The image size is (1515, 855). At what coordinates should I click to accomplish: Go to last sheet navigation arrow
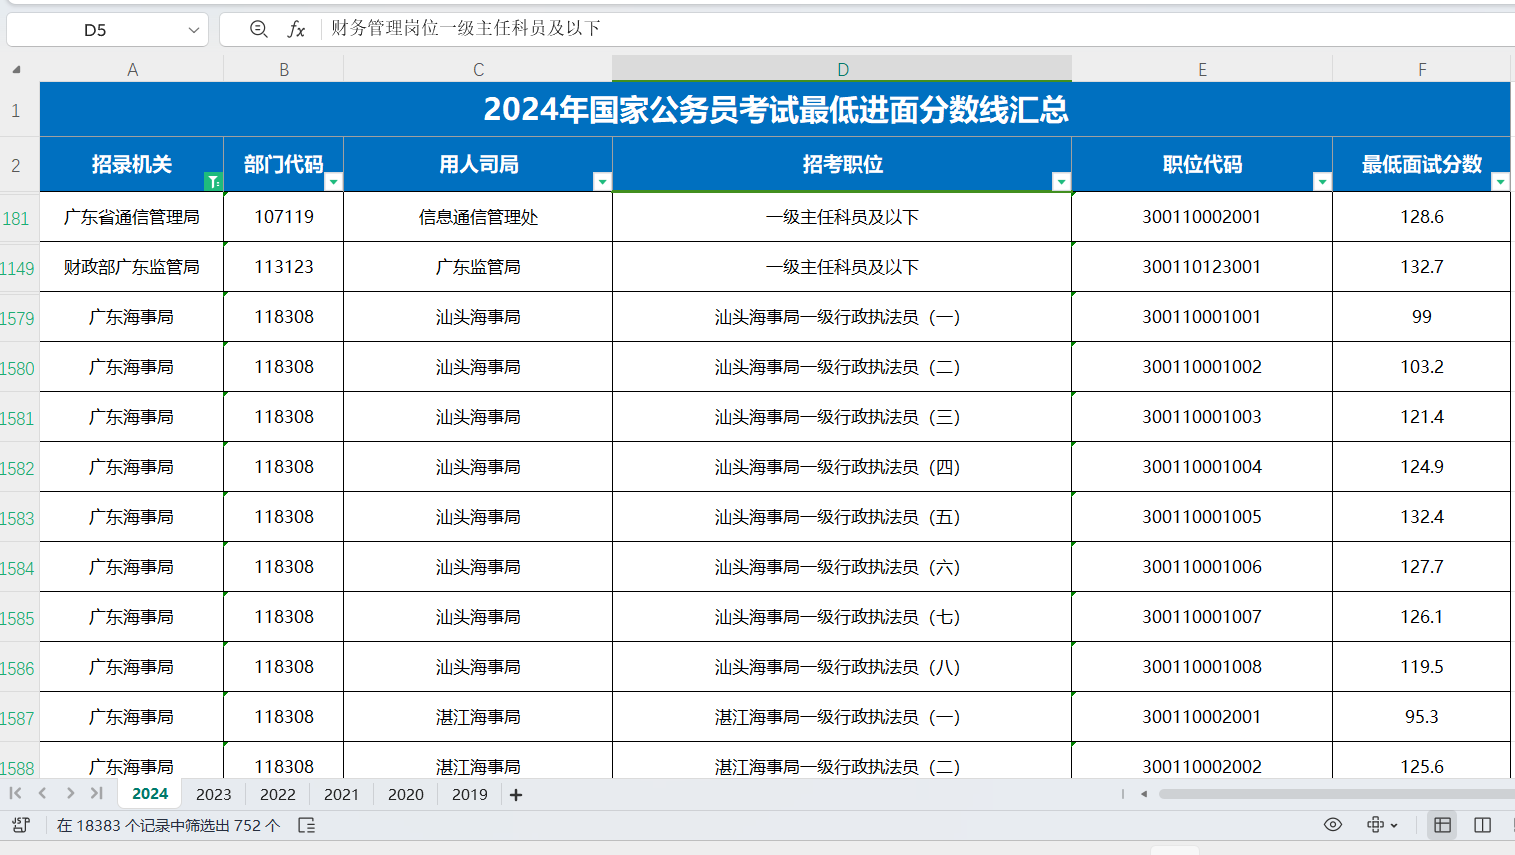pyautogui.click(x=96, y=793)
